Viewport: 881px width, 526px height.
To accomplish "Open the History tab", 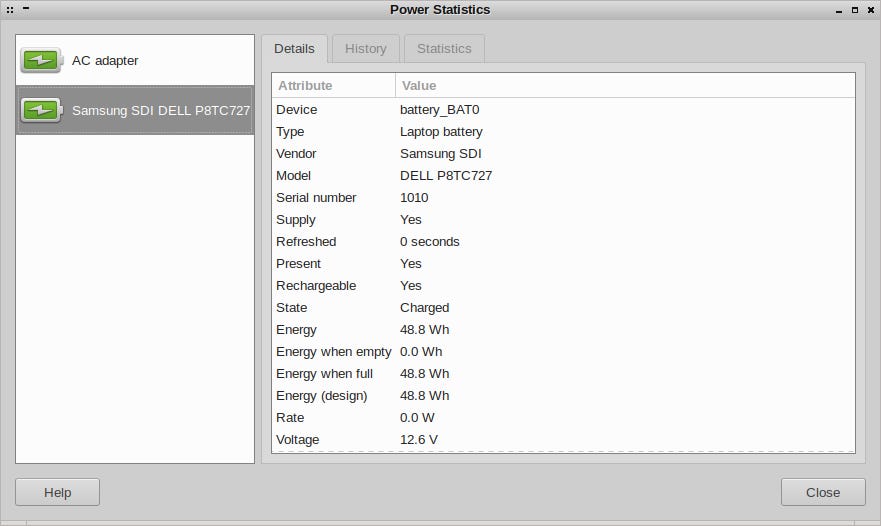I will point(366,49).
